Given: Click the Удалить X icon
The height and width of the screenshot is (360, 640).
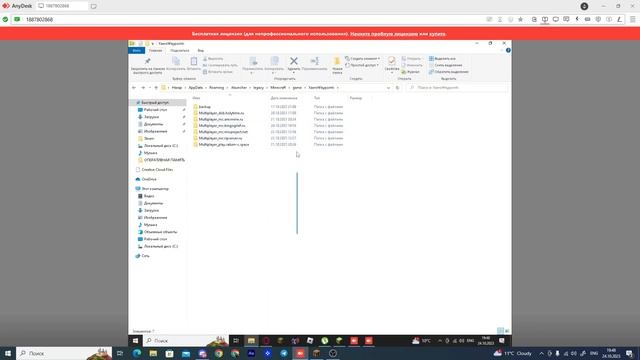Looking at the screenshot, I should (293, 62).
